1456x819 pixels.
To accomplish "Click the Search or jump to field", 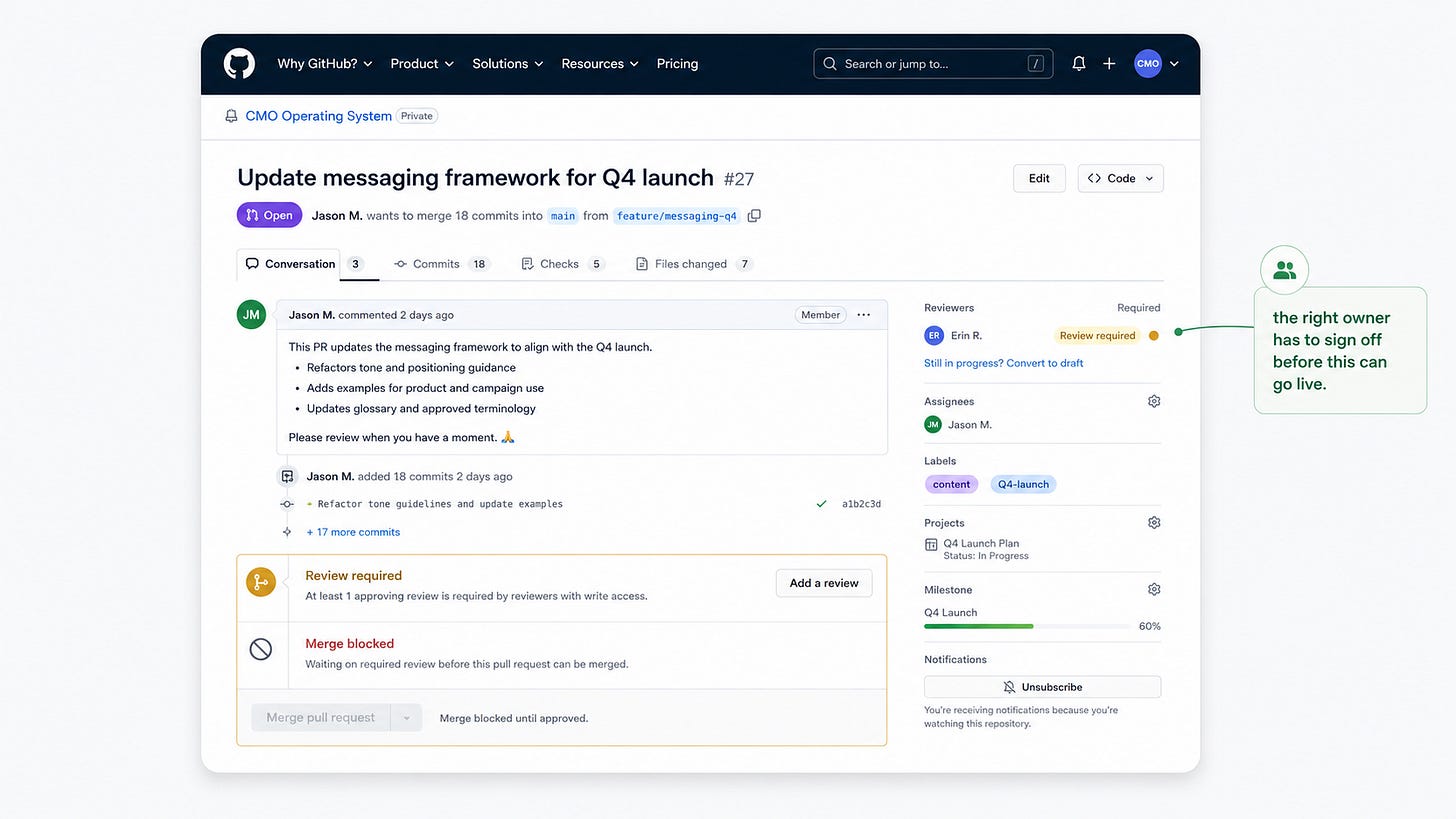I will (933, 64).
